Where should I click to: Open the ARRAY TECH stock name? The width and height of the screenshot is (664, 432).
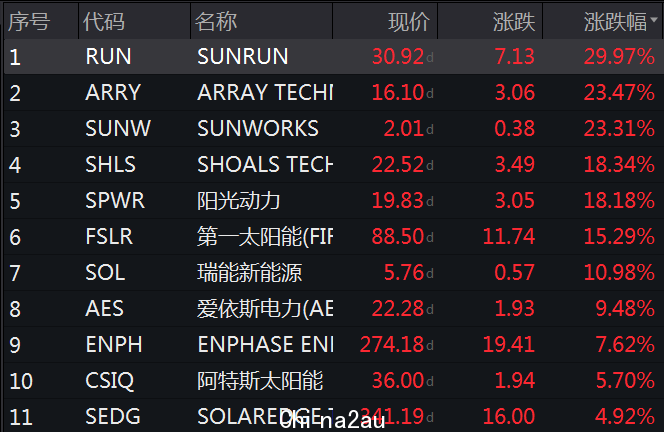[265, 92]
